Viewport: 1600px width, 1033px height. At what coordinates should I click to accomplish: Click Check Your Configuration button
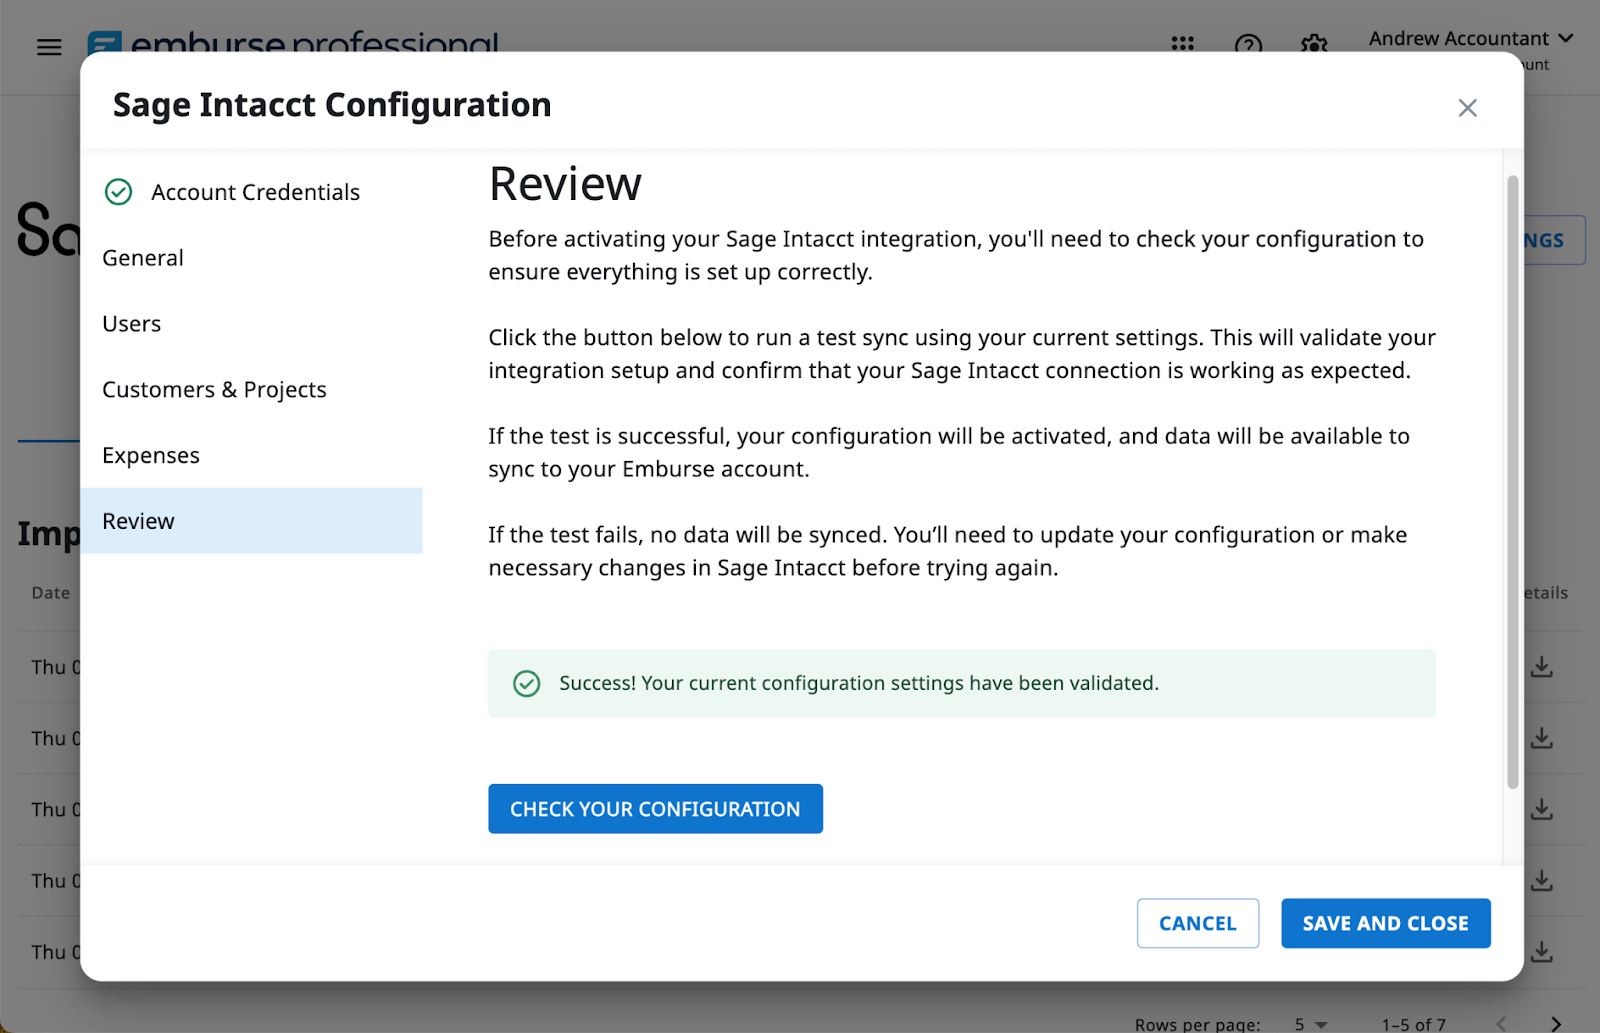point(655,809)
